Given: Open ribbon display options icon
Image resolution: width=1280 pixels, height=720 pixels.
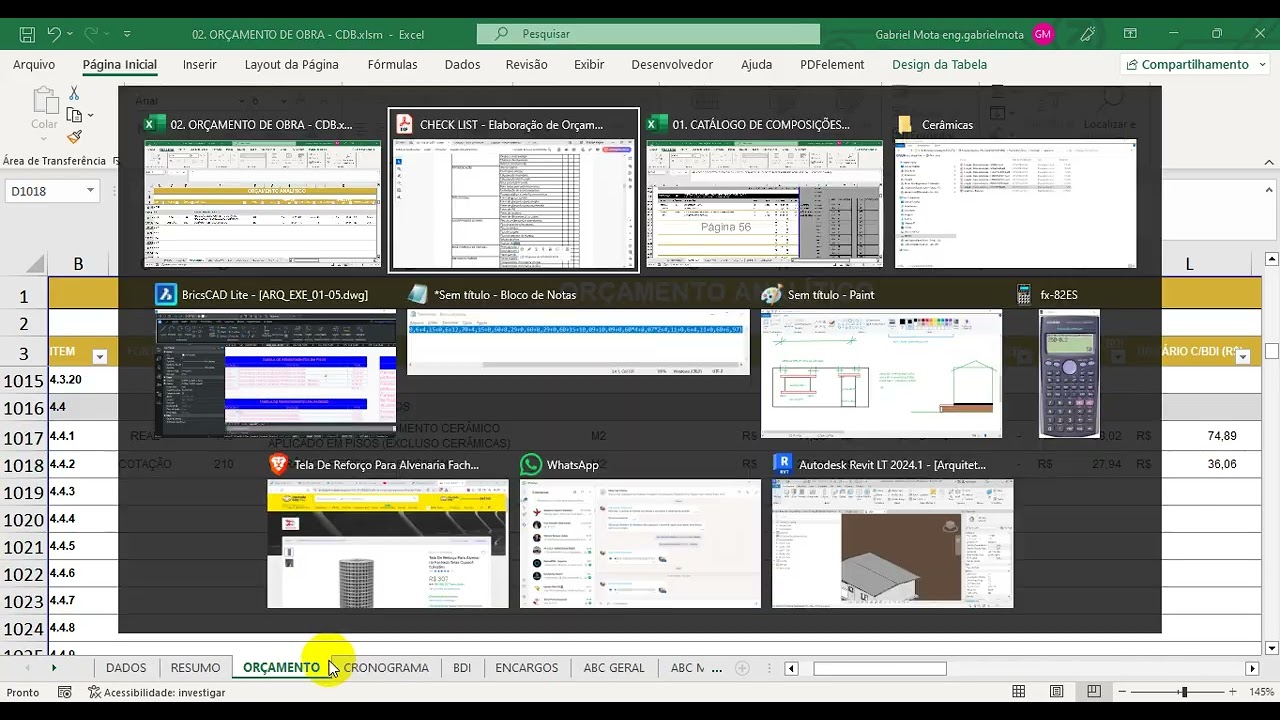Looking at the screenshot, I should tap(1130, 34).
